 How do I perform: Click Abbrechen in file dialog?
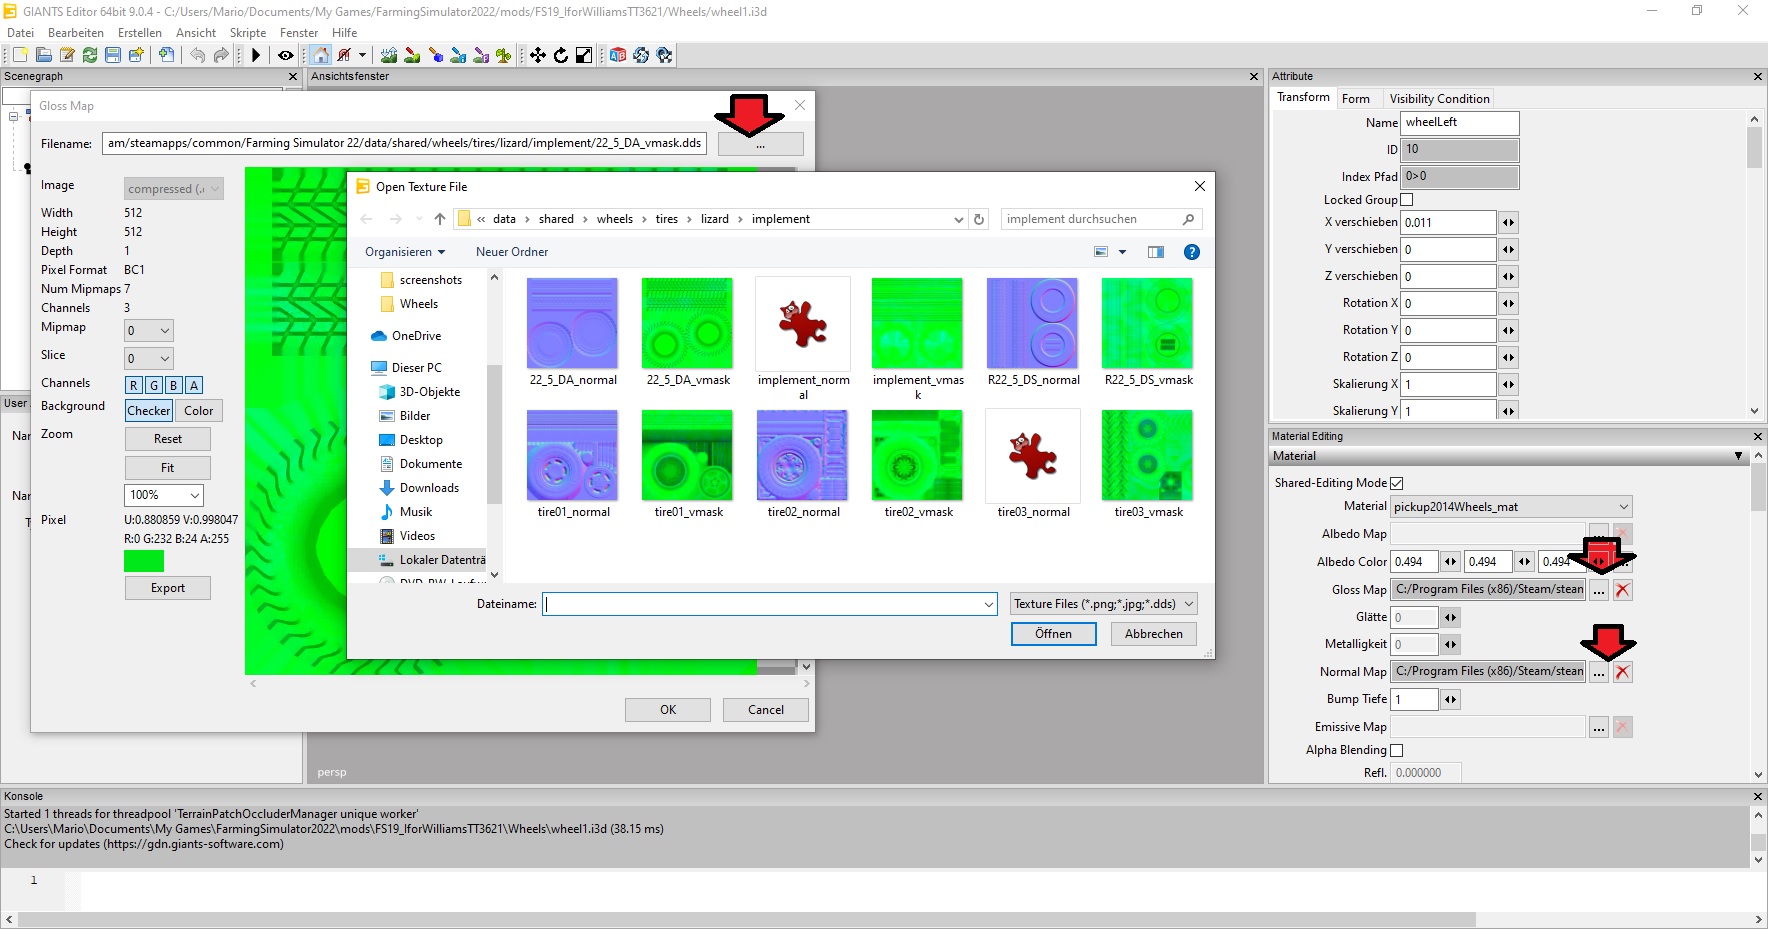pyautogui.click(x=1153, y=634)
